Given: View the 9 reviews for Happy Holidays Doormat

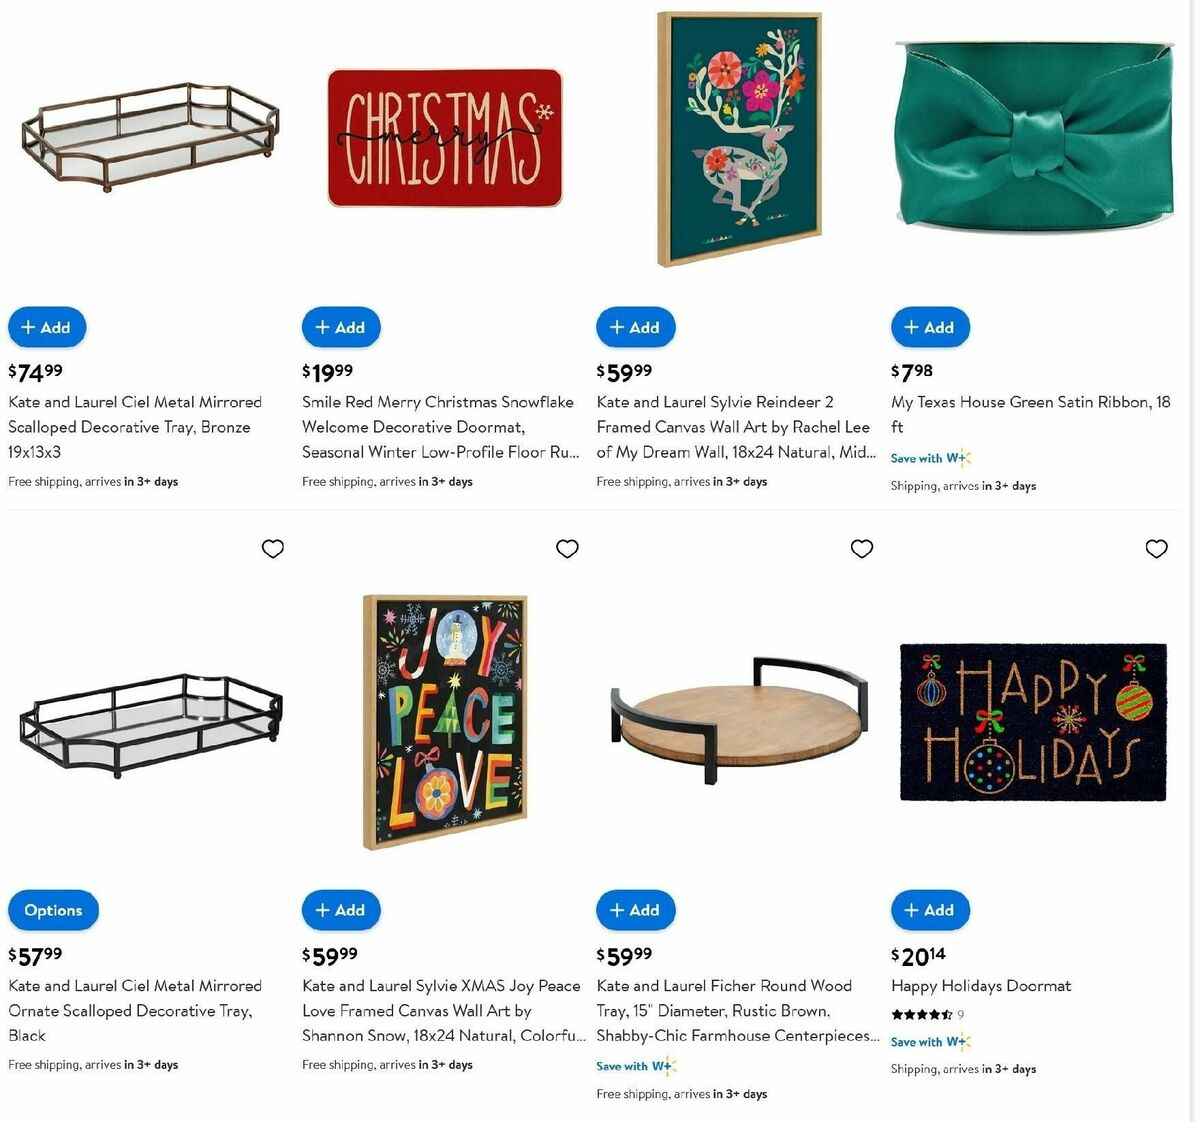Looking at the screenshot, I should (959, 1014).
